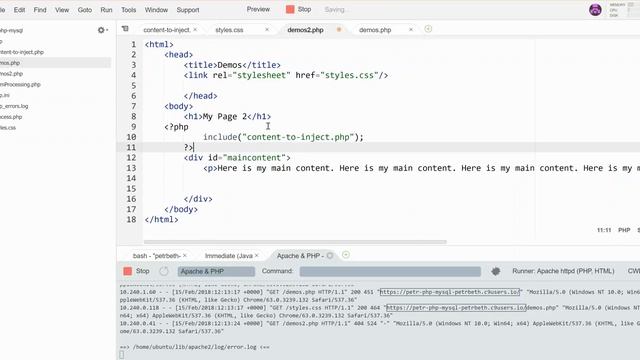Select content-to-inject.php in file tree
The image size is (640, 360).
[x=22, y=52]
